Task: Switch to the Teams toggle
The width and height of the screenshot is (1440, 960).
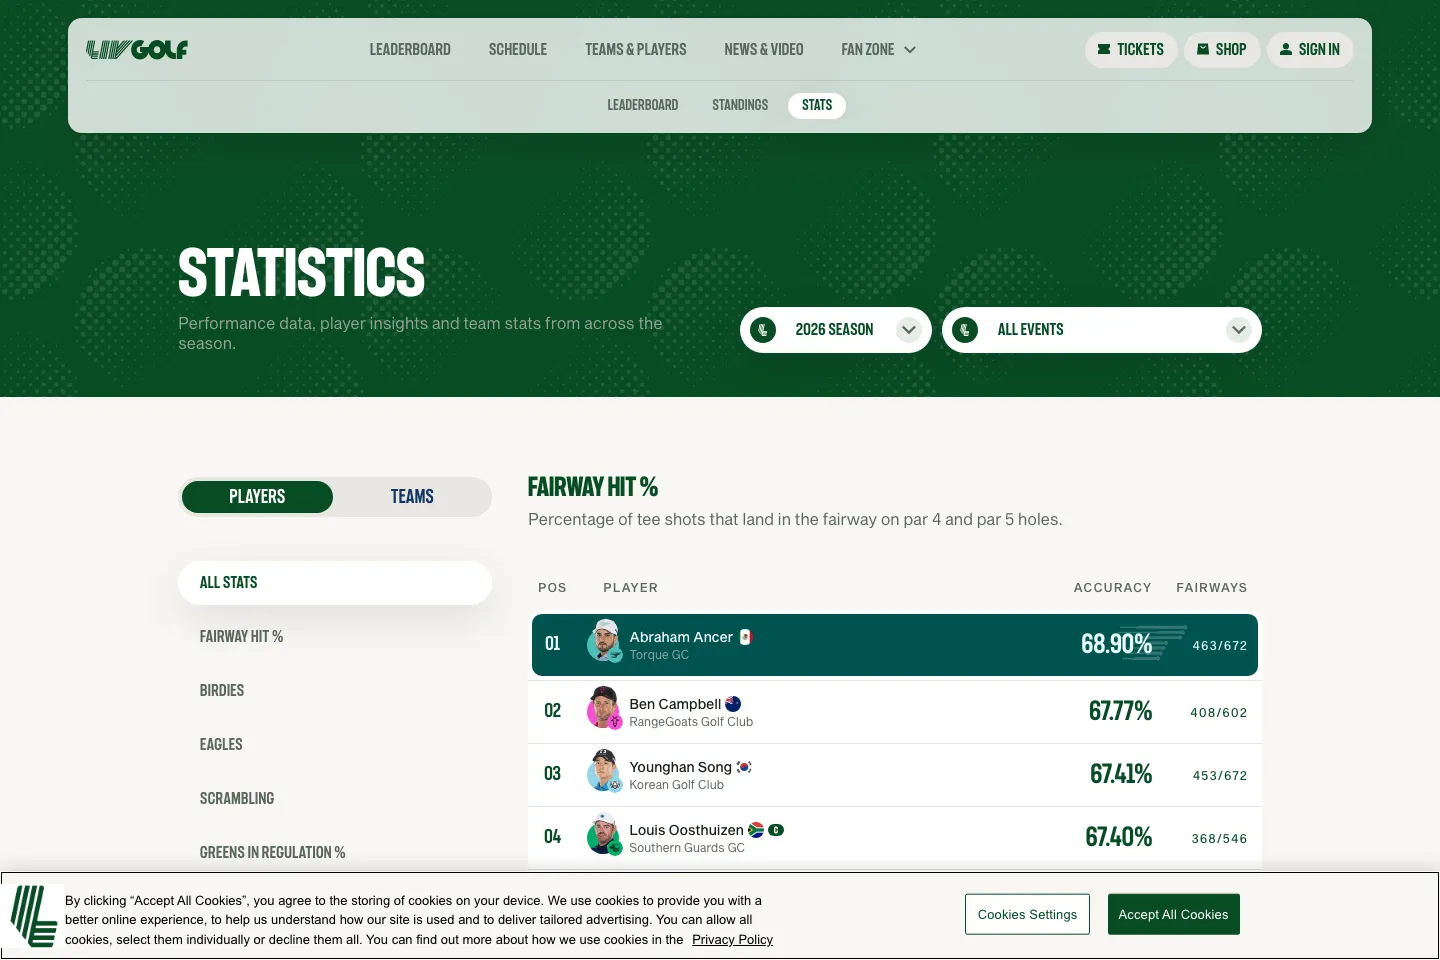Action: coord(412,497)
